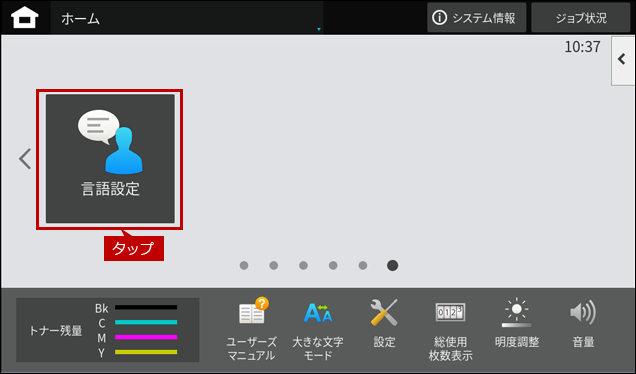The height and width of the screenshot is (374, 636).
Task: Enable 大きな文字モード large text mode
Action: click(318, 329)
